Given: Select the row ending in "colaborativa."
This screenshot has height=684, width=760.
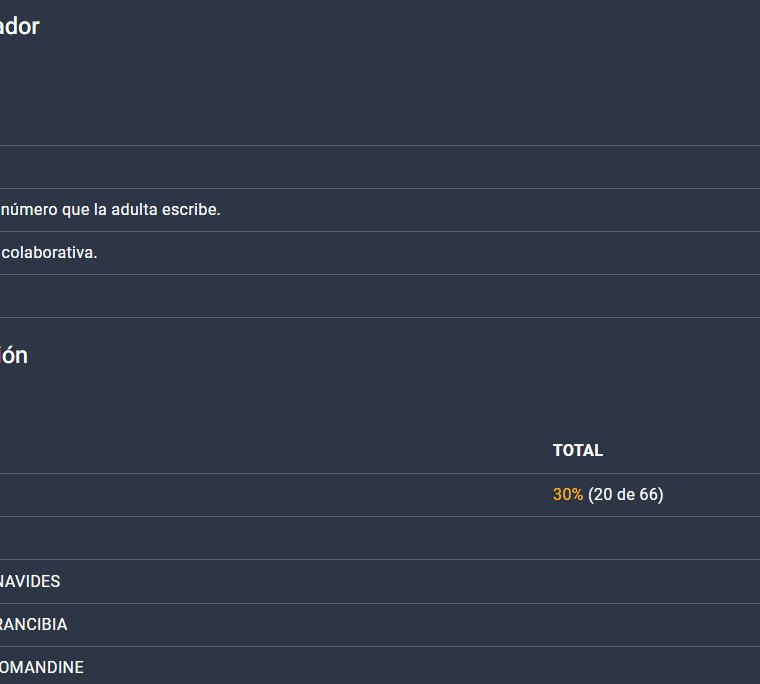Looking at the screenshot, I should click(x=49, y=253).
